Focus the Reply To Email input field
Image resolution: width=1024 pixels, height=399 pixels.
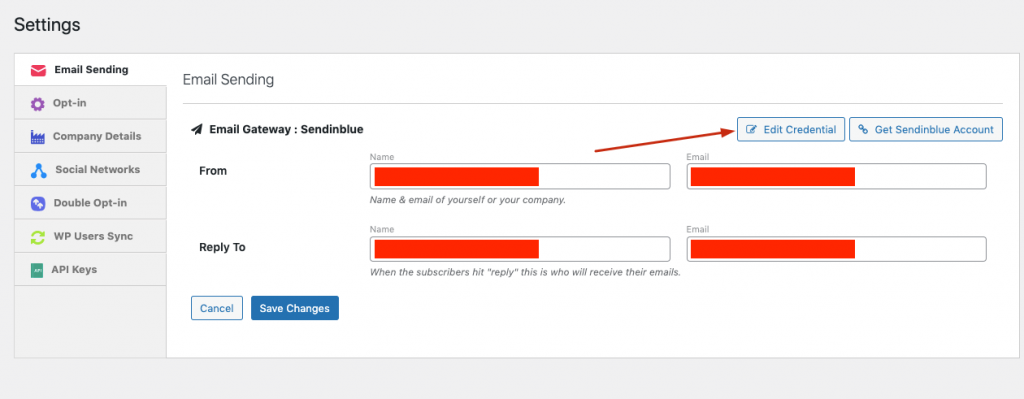pyautogui.click(x=837, y=249)
